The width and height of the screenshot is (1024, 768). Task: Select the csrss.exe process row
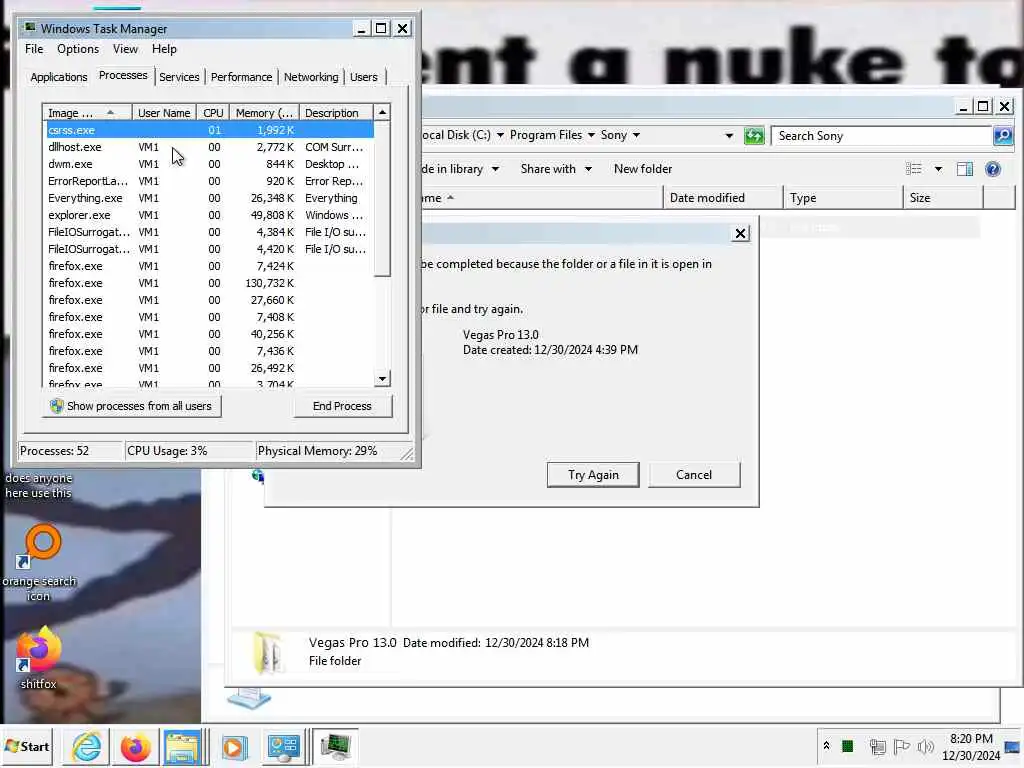pyautogui.click(x=209, y=130)
